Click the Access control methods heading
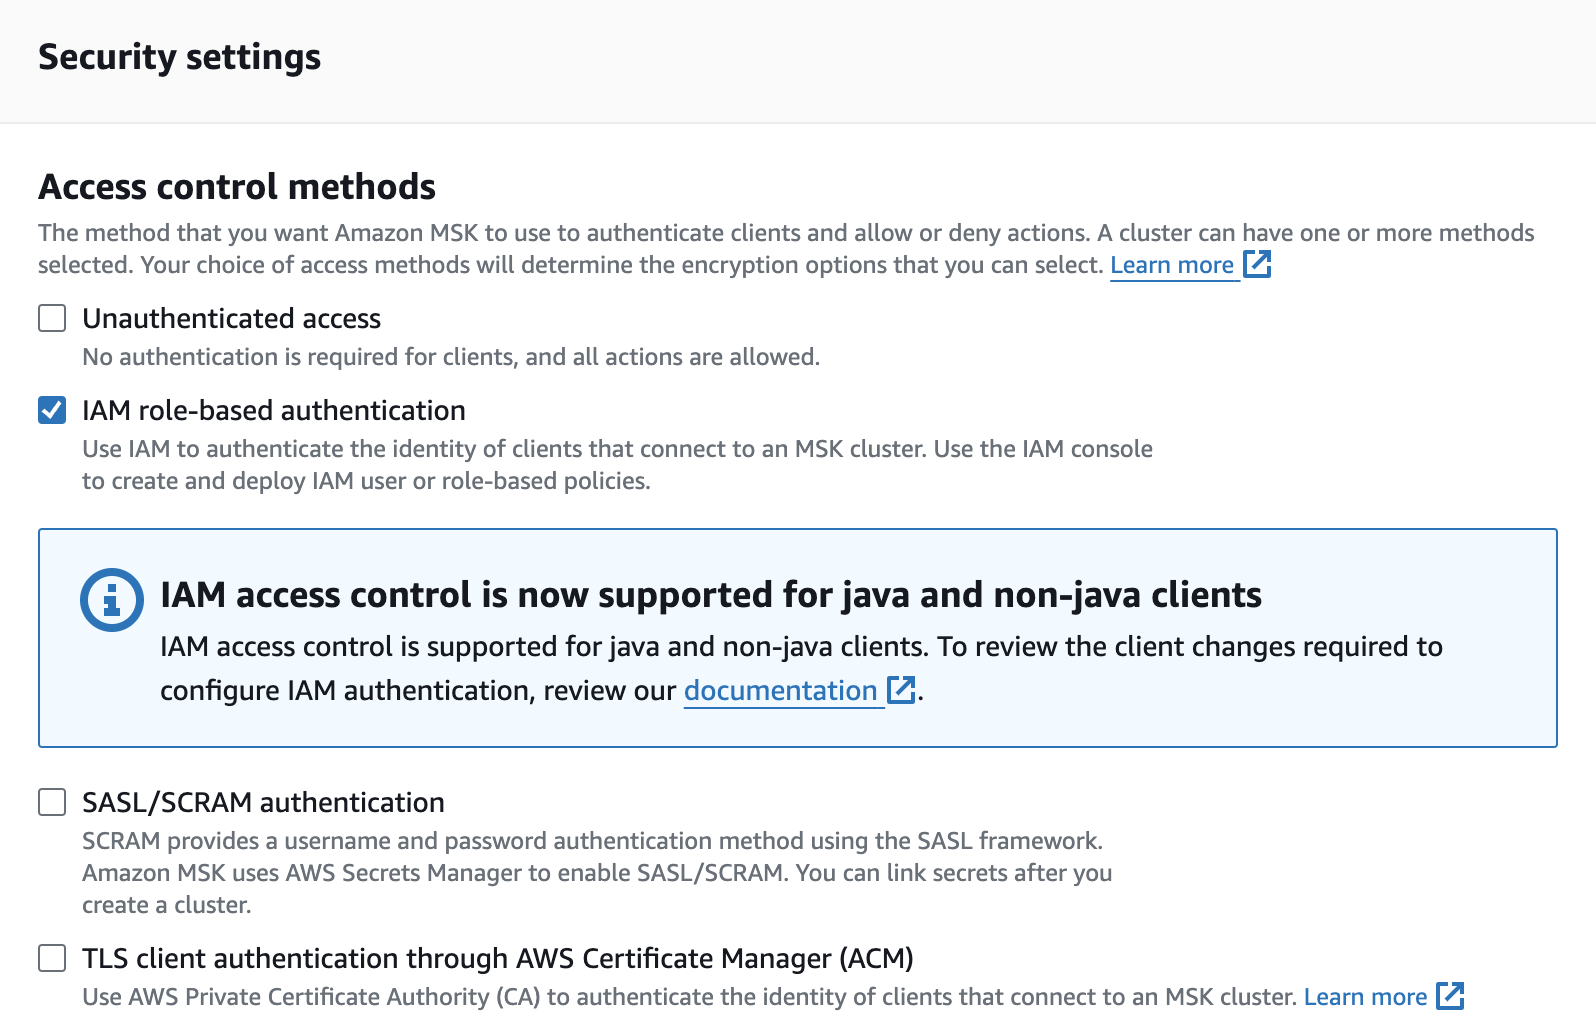1596x1034 pixels. pos(237,187)
